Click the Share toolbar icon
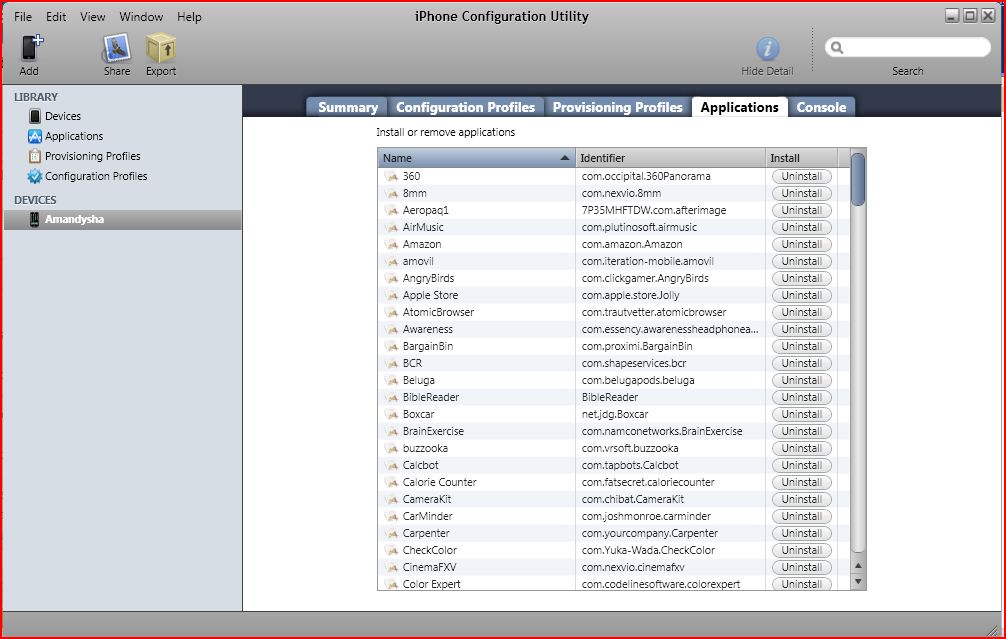The image size is (1006, 639). 117,48
